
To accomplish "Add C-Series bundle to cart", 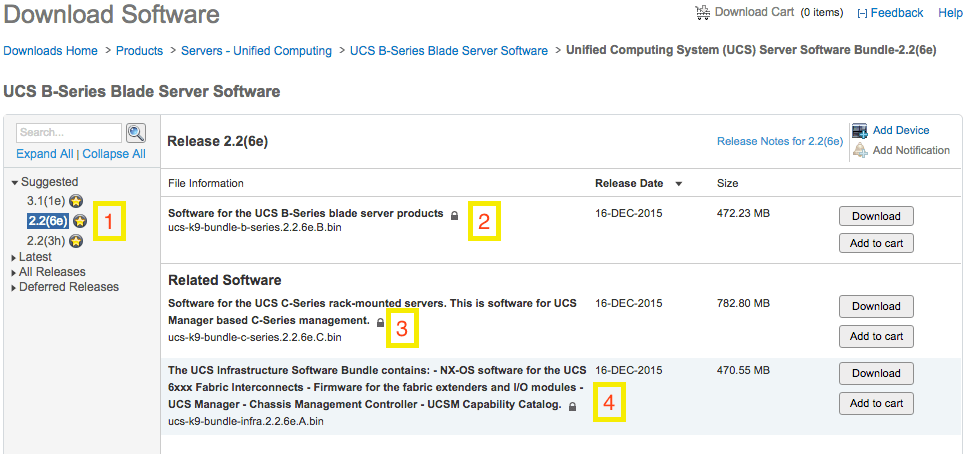I will 875,337.
